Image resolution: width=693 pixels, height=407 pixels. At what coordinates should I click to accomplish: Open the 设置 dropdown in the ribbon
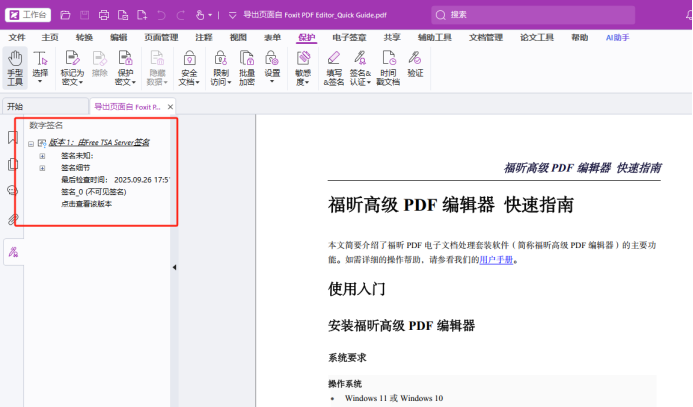click(x=273, y=66)
